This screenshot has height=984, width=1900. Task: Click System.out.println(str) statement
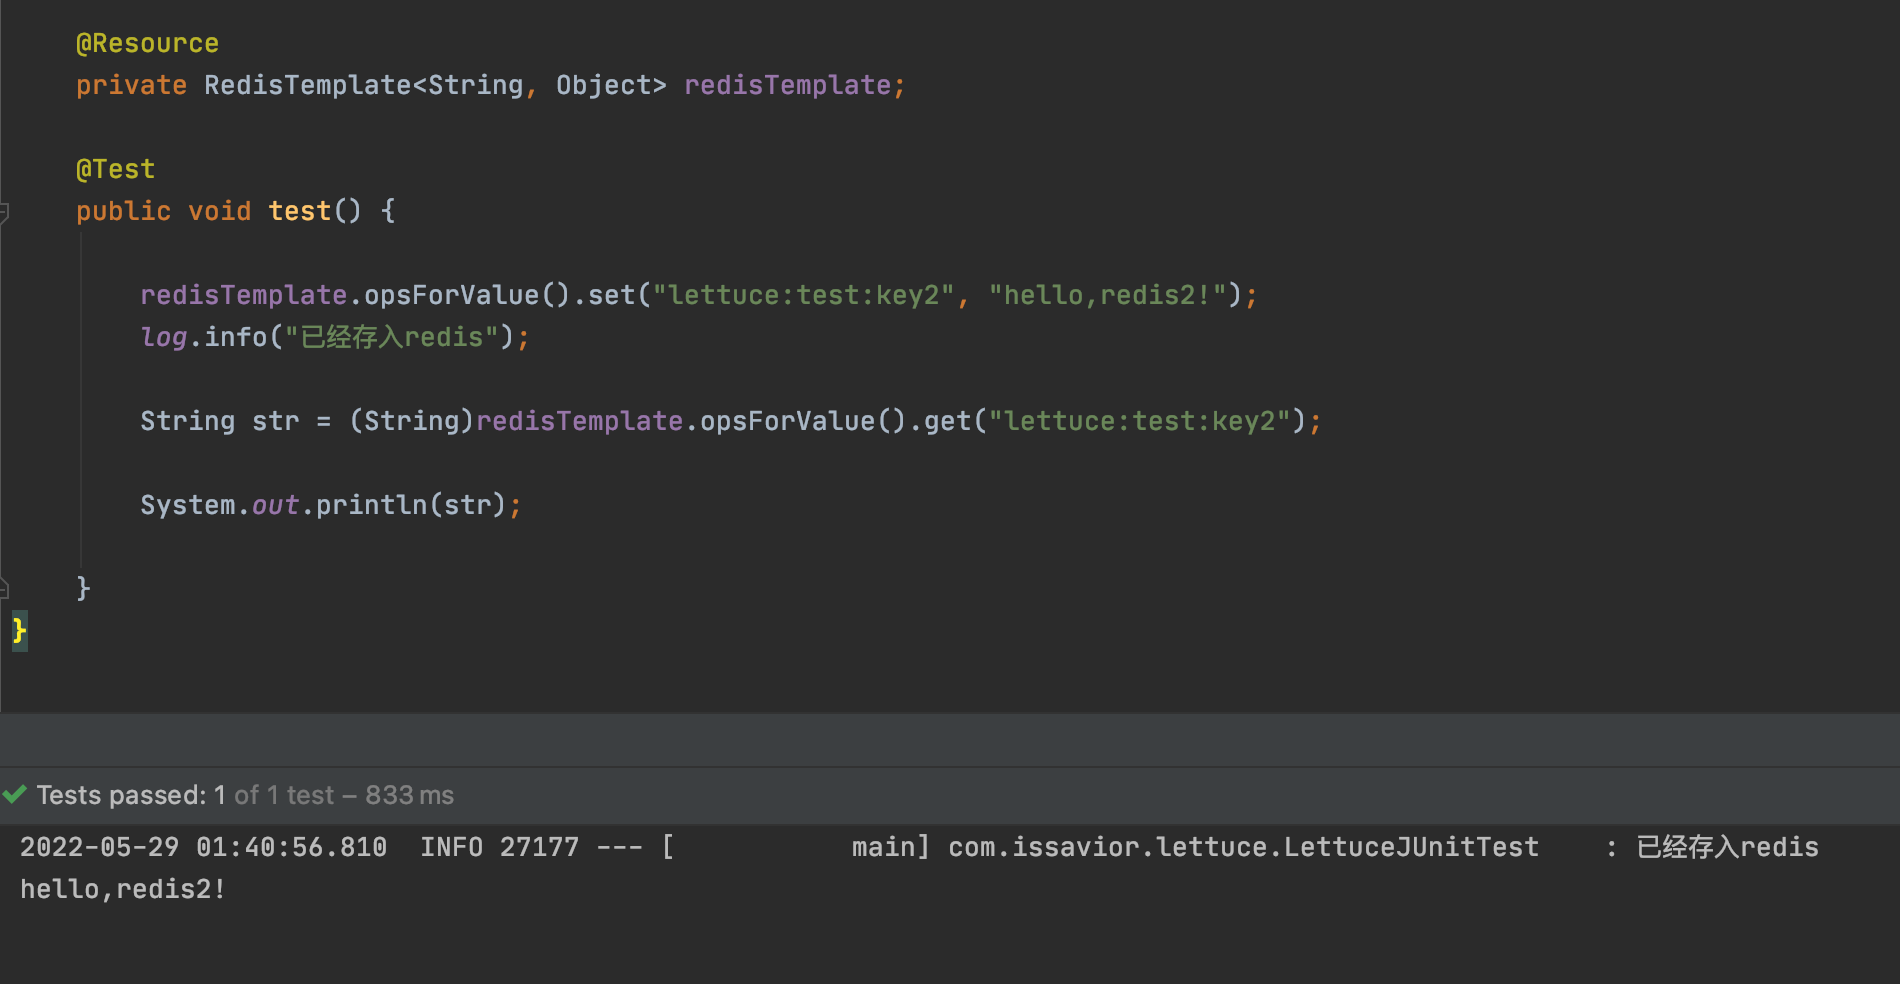click(x=330, y=506)
